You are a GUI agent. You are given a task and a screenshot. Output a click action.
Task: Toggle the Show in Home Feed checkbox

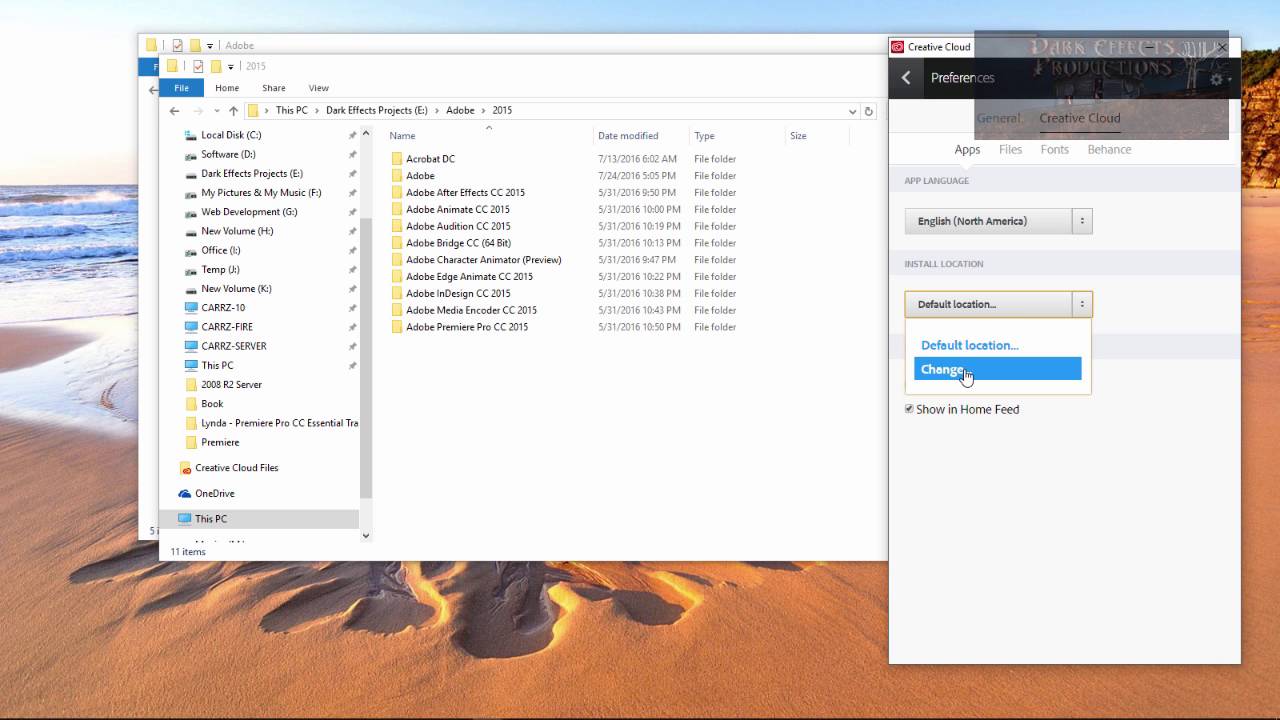click(909, 409)
